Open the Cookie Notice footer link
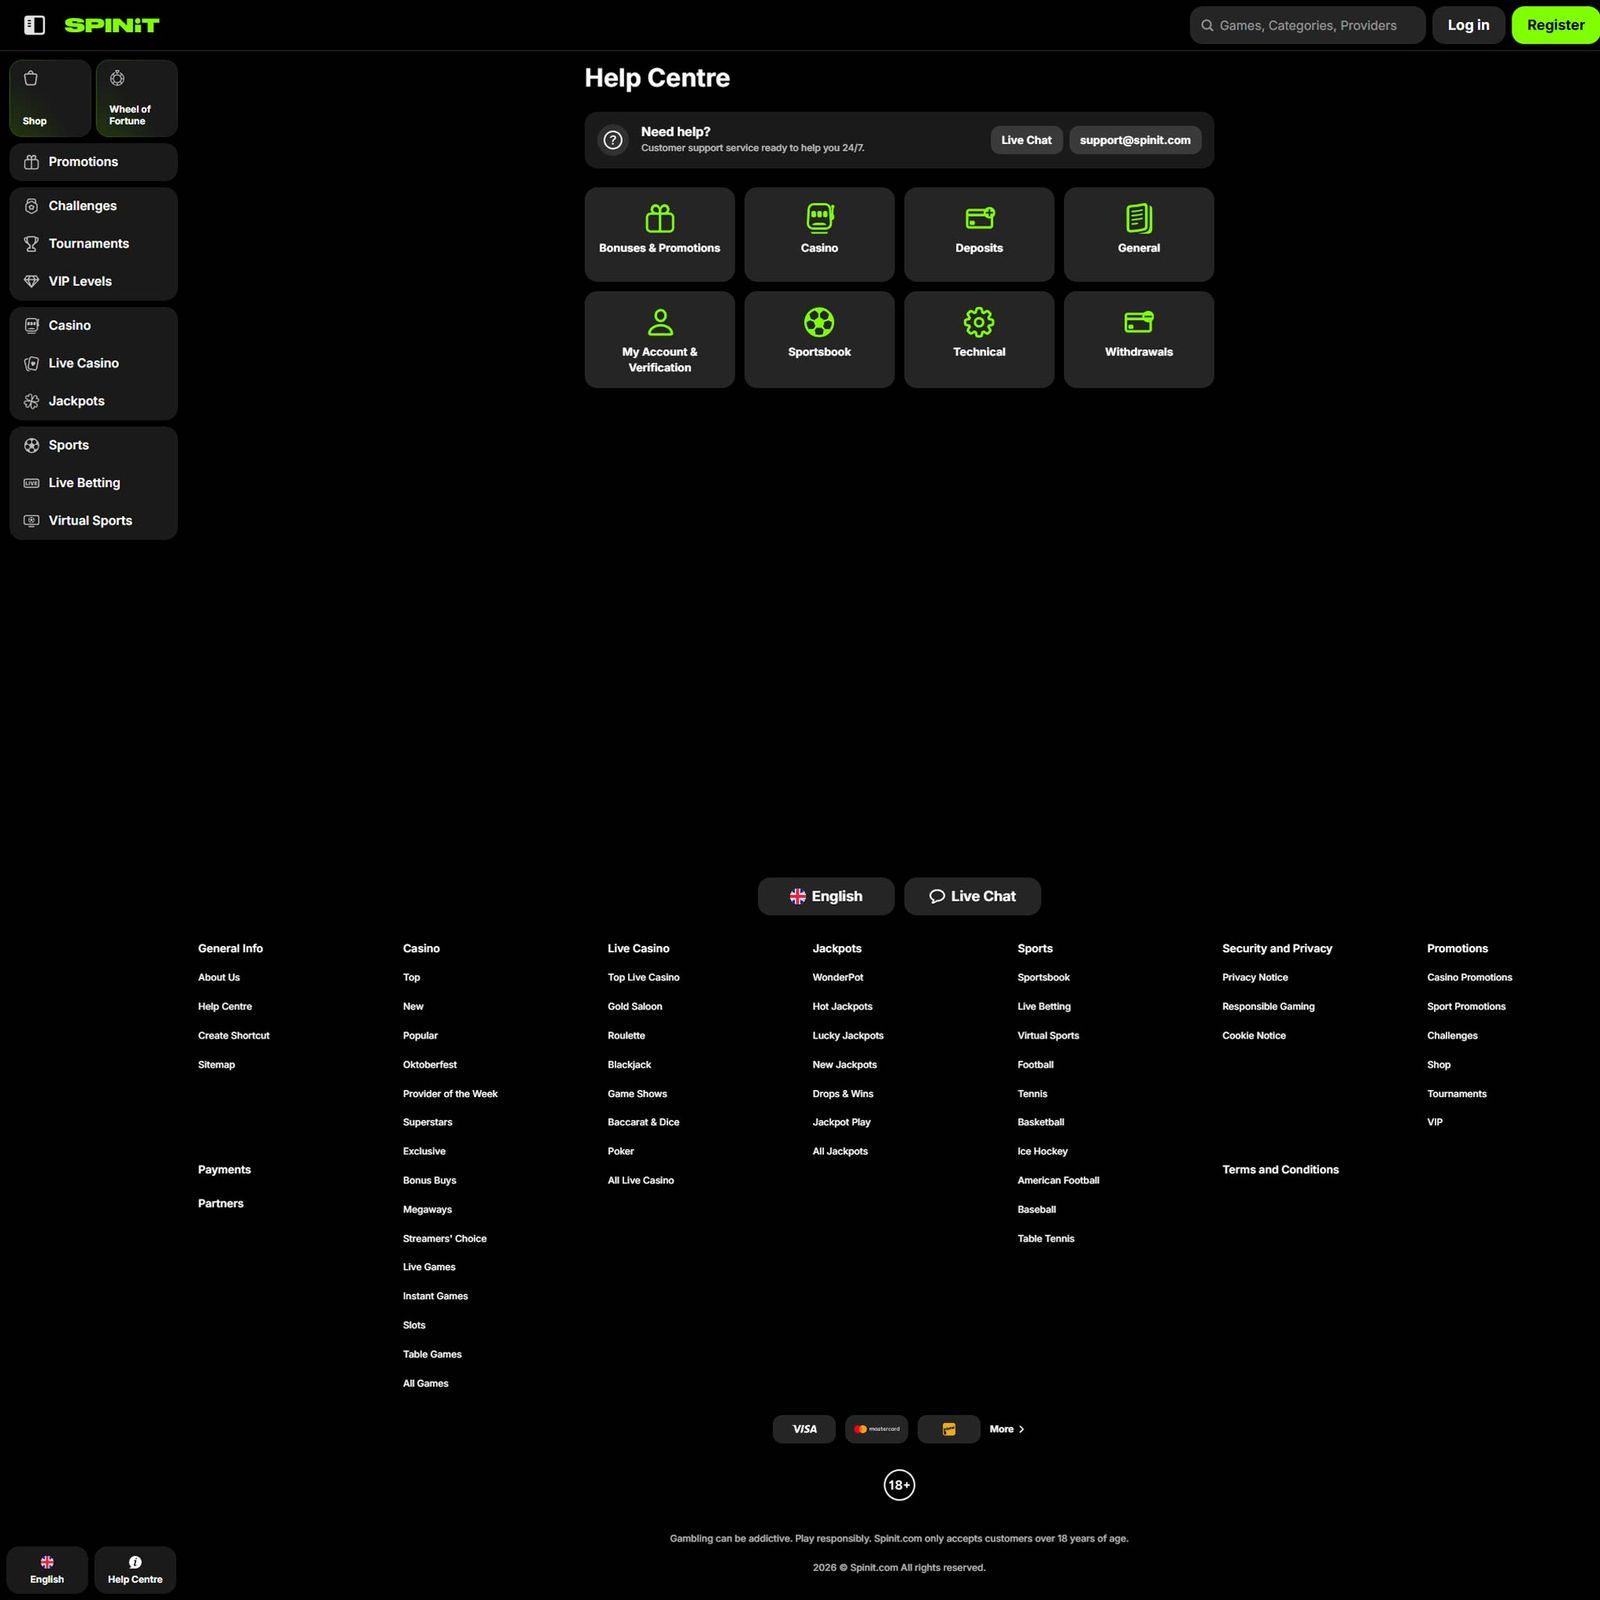The height and width of the screenshot is (1600, 1600). tap(1254, 1036)
